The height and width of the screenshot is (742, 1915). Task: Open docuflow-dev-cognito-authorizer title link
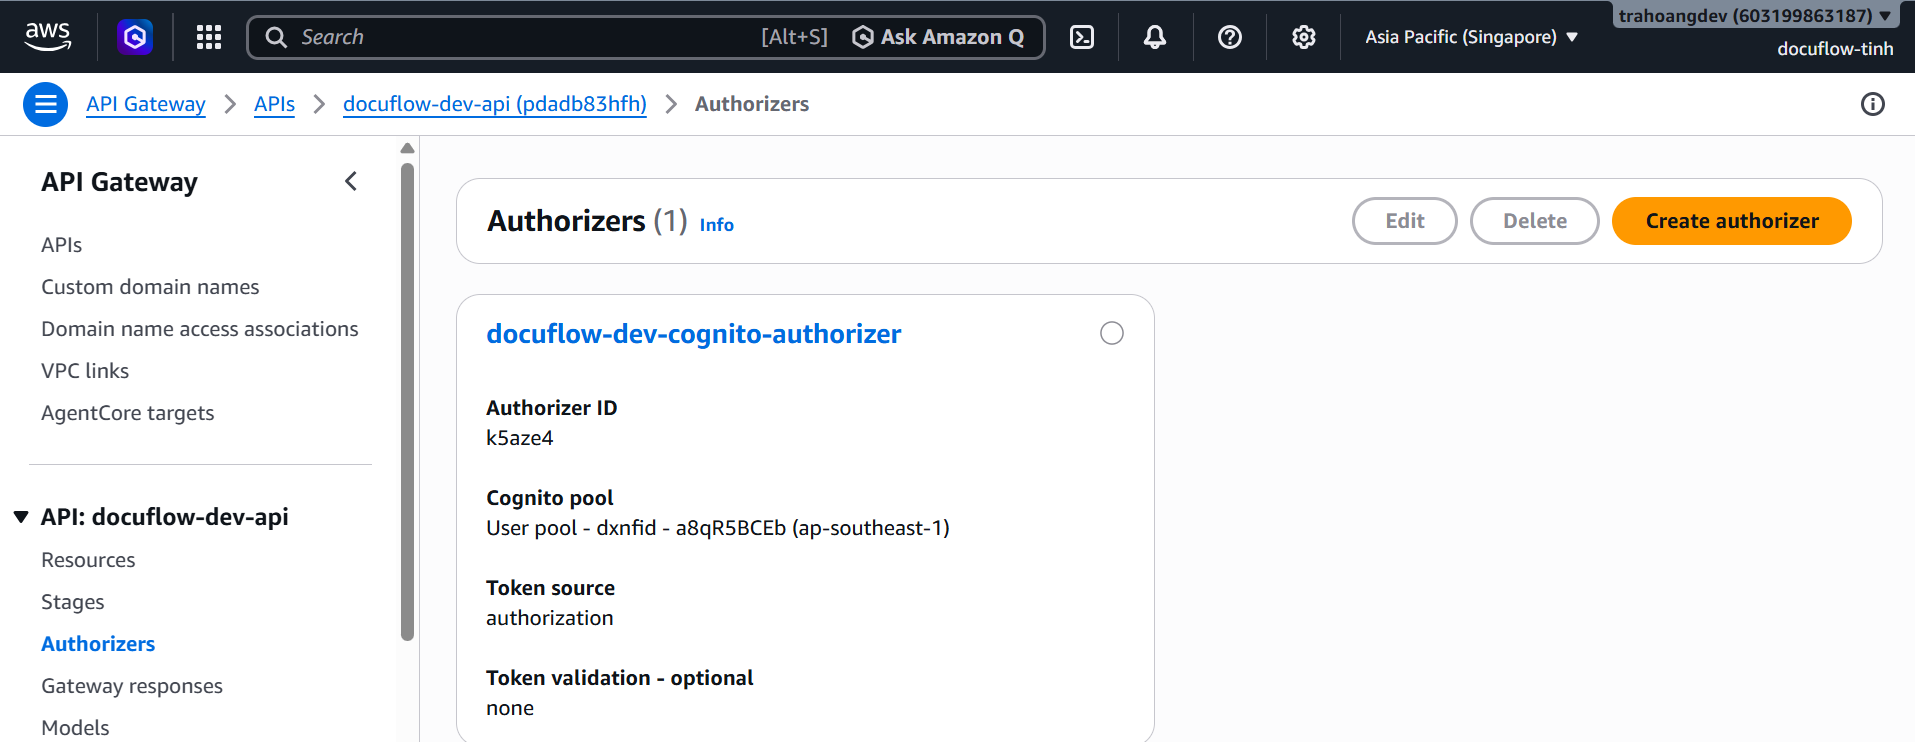click(694, 334)
